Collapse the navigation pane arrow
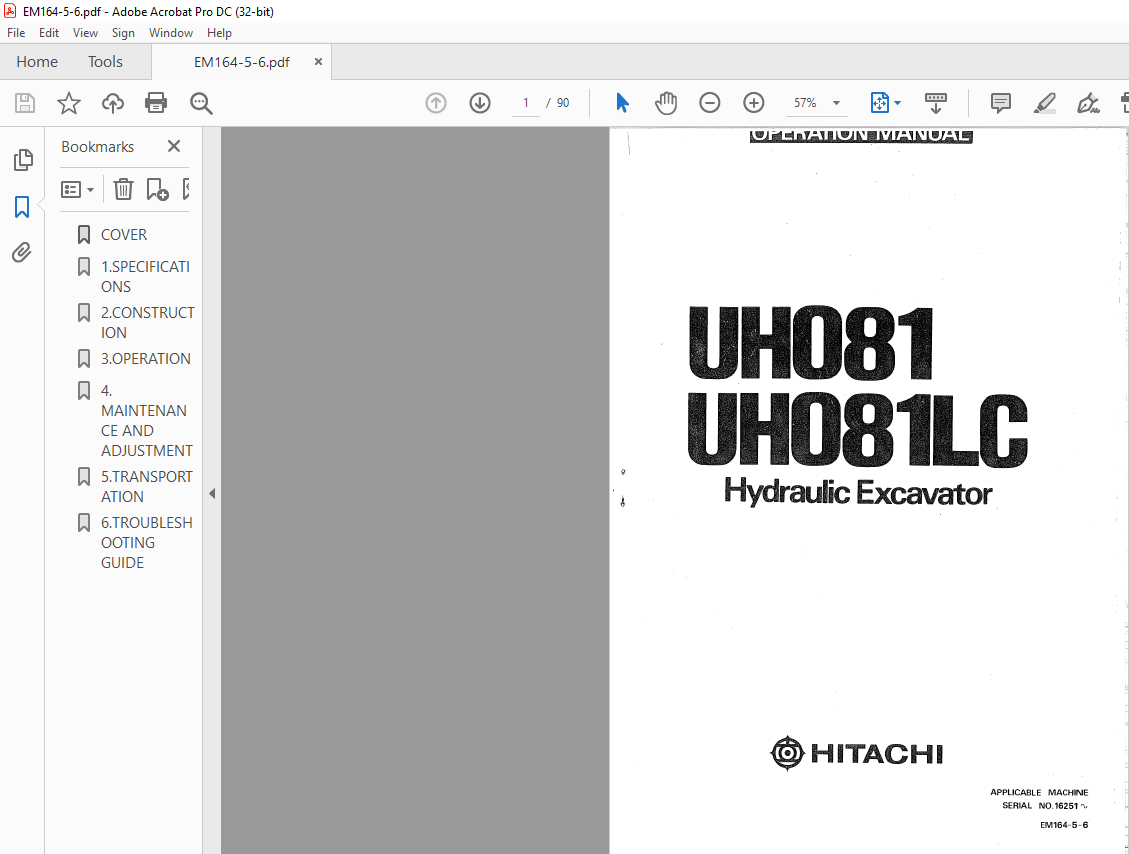This screenshot has height=854, width=1129. tap(212, 494)
